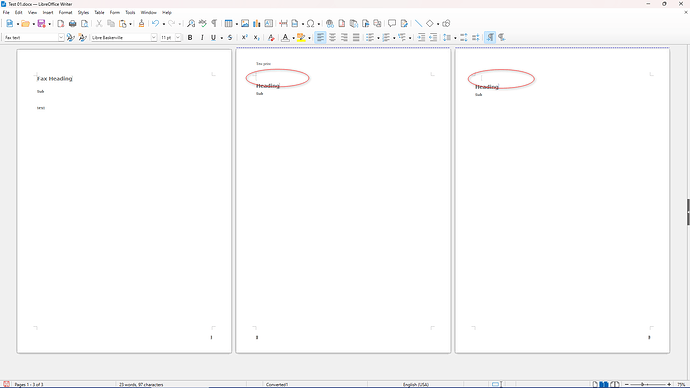Click the Subscript icon
This screenshot has width=690, height=388.
(257, 38)
